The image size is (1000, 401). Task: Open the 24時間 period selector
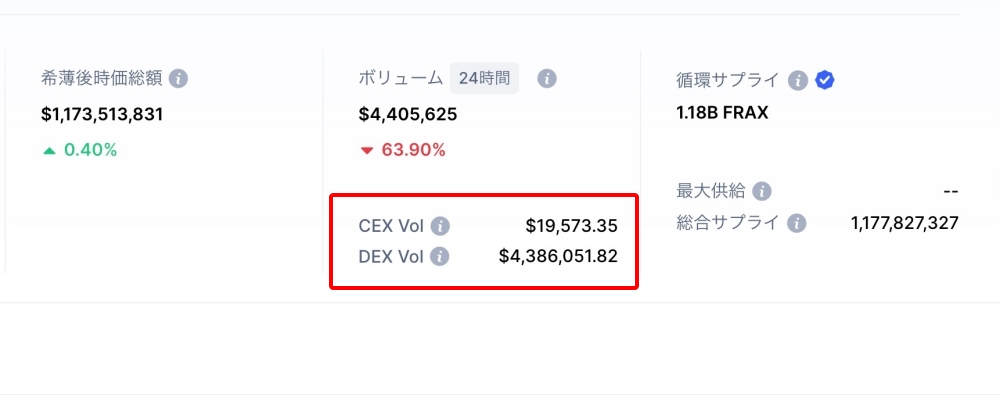click(485, 78)
